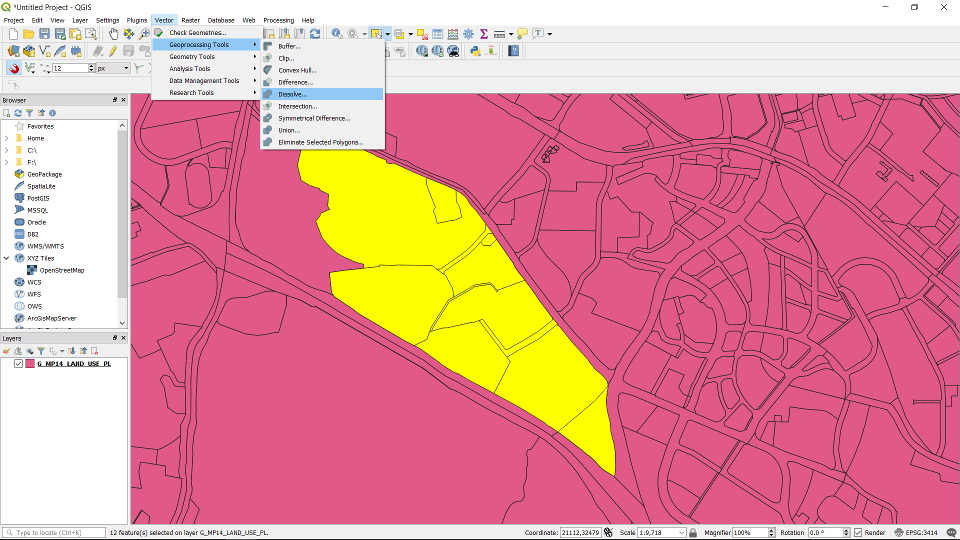Image resolution: width=960 pixels, height=540 pixels.
Task: Click the Pan Map hand tool
Action: [113, 34]
